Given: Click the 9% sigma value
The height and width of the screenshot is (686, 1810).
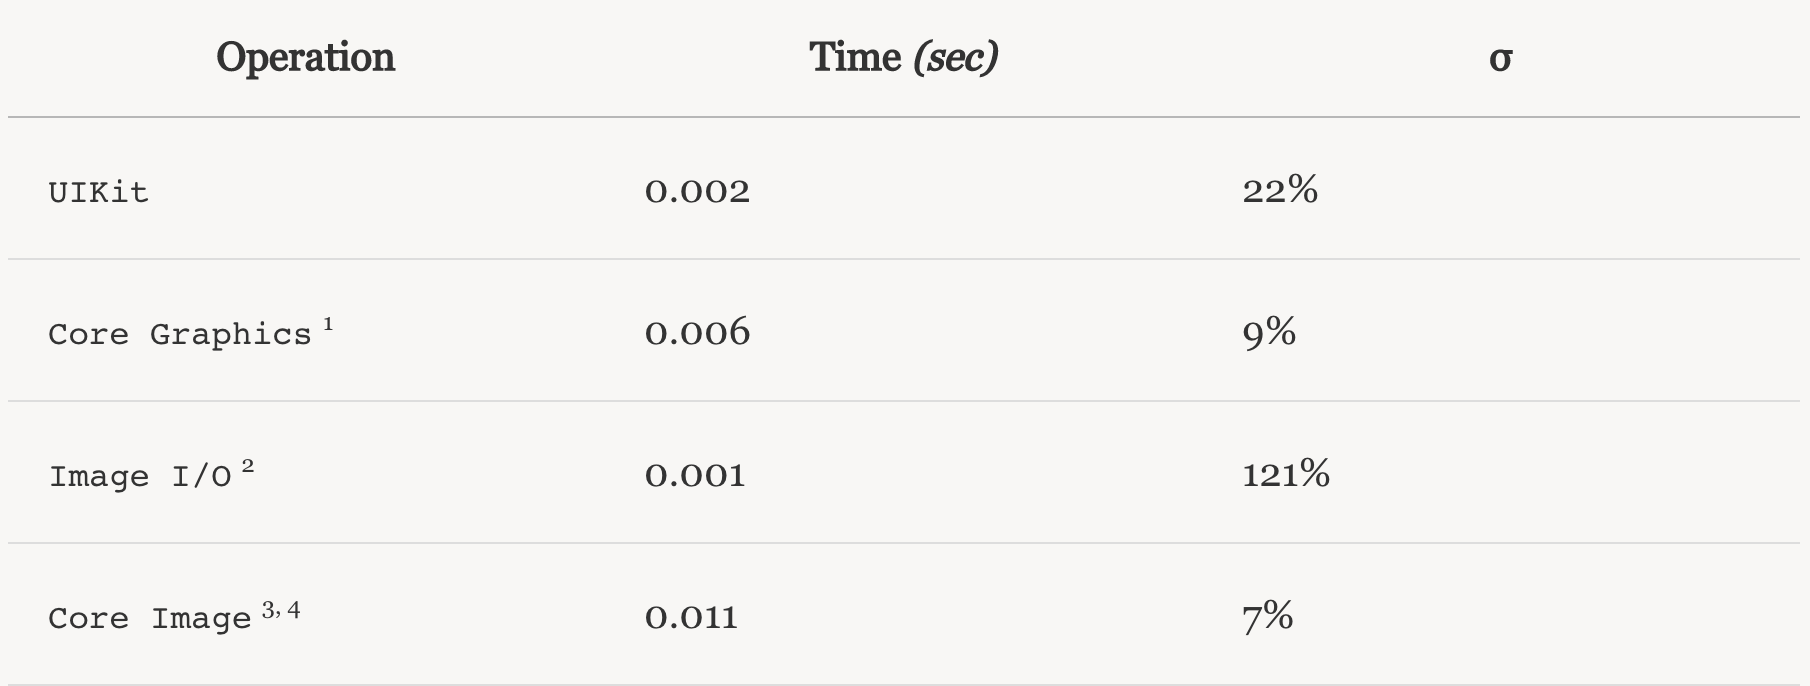Looking at the screenshot, I should (x=1269, y=331).
